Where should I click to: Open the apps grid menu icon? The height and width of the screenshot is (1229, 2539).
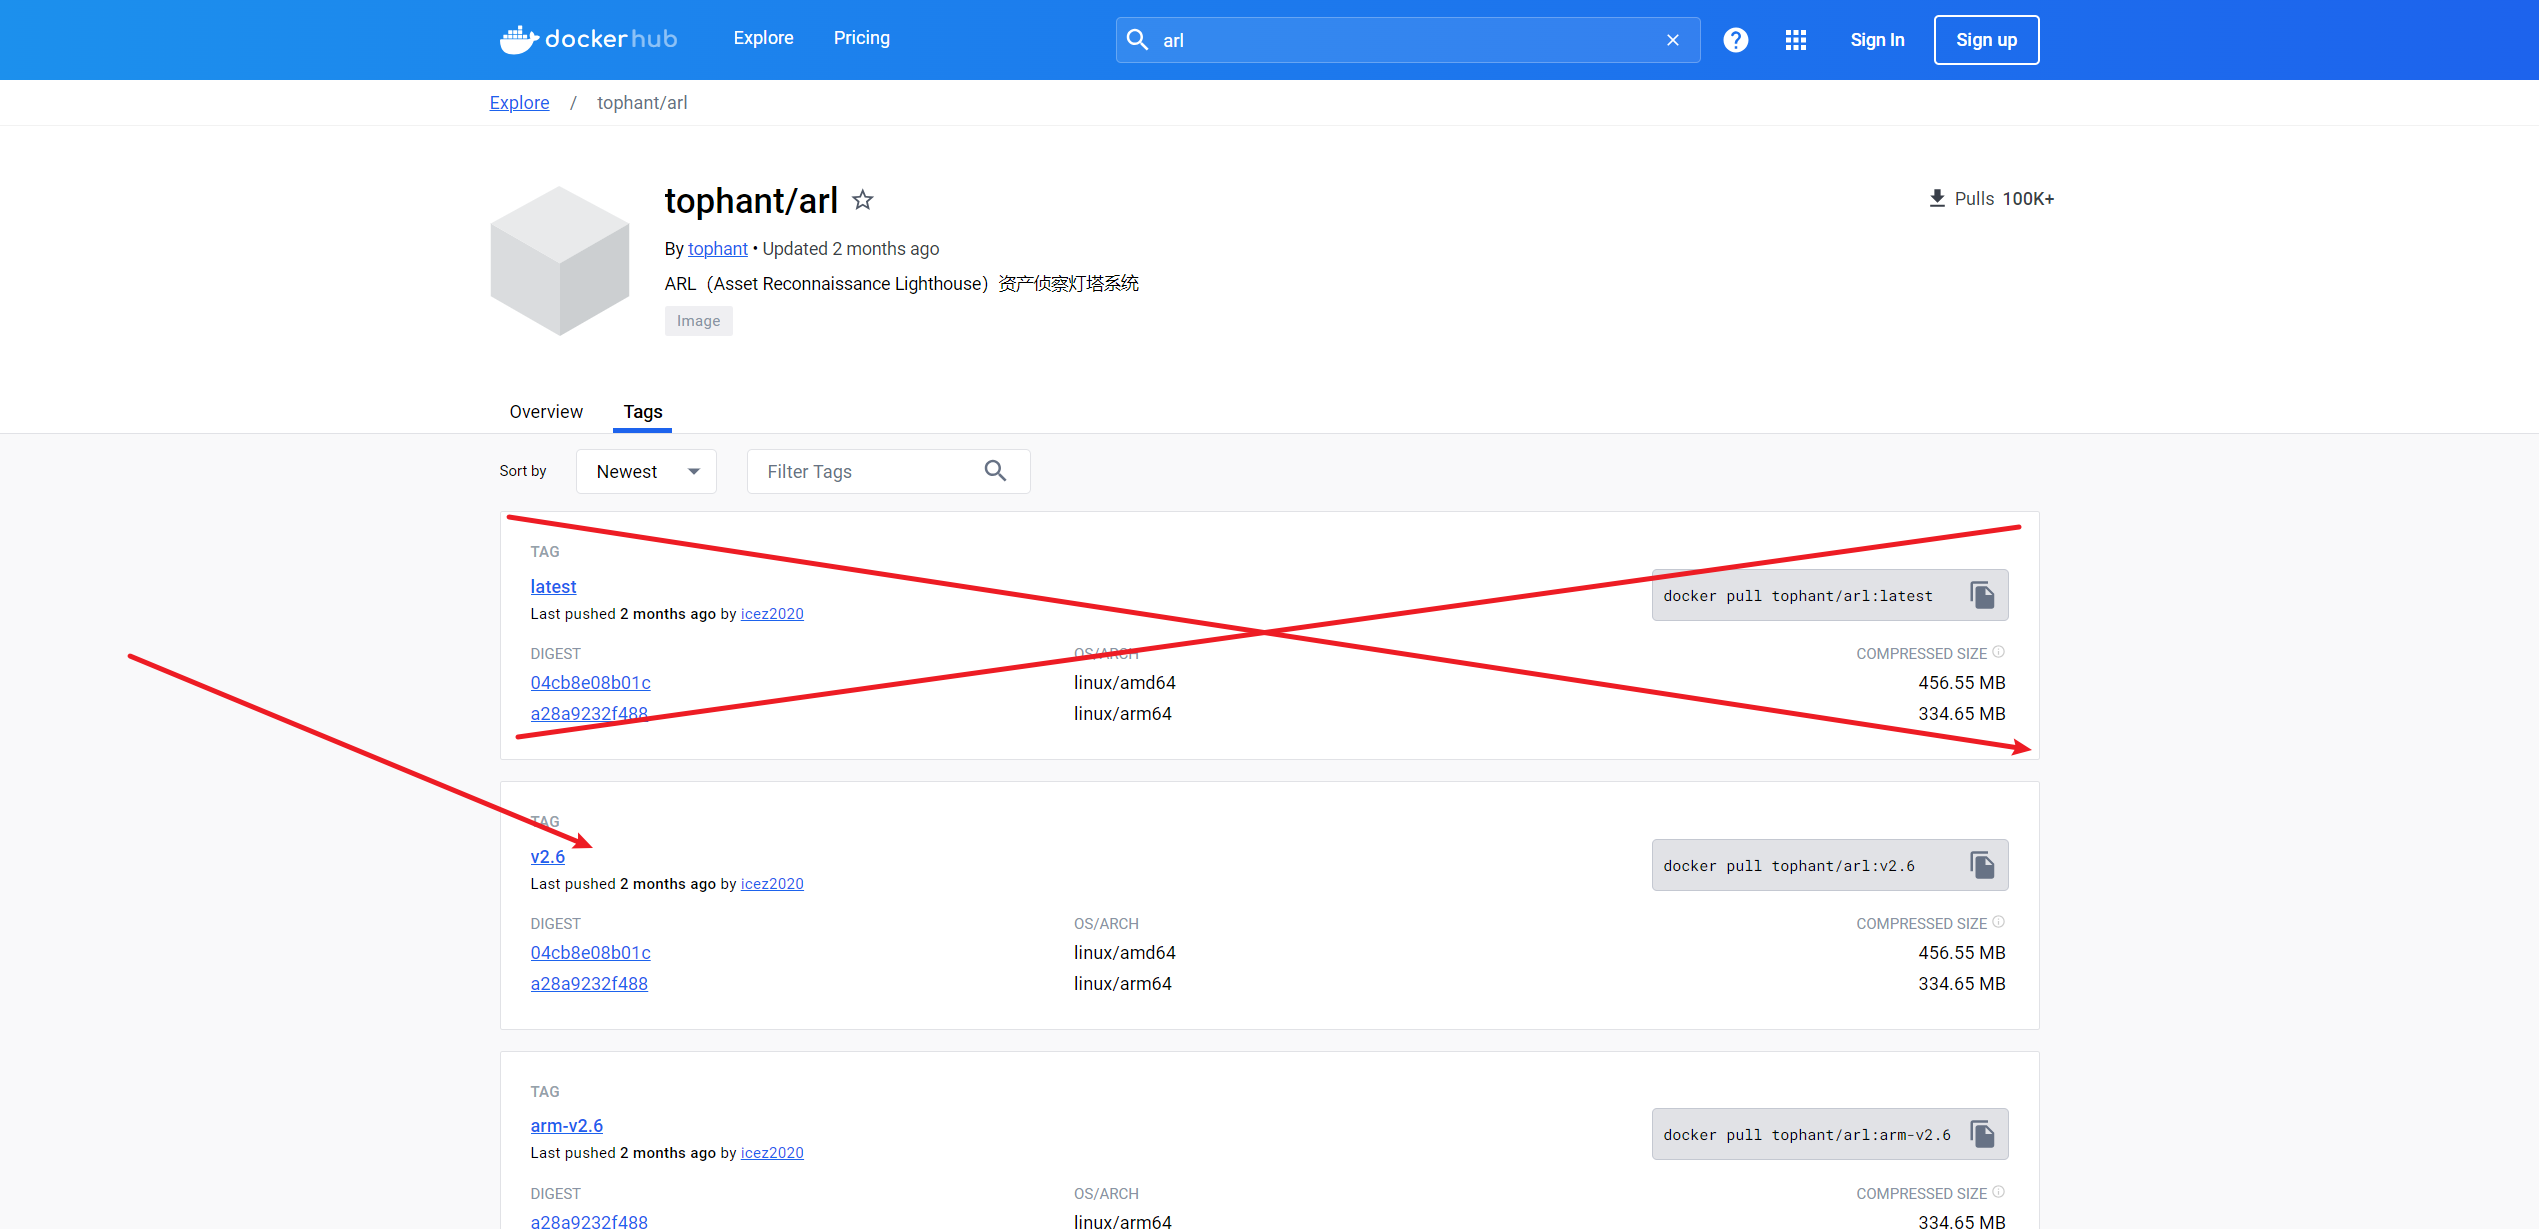tap(1796, 40)
